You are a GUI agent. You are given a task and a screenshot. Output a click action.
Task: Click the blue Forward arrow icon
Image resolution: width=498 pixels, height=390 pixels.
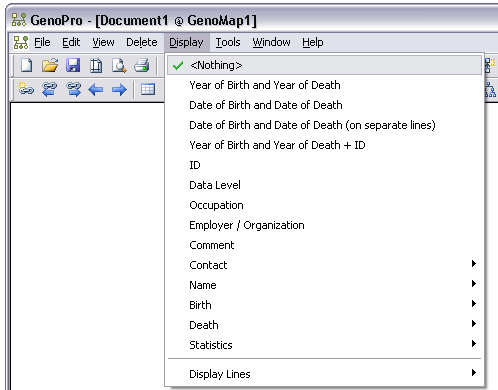click(119, 89)
